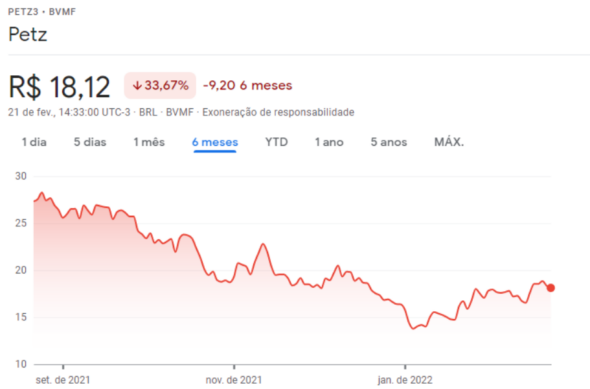Click the red current-price dot on the chart

click(x=550, y=288)
